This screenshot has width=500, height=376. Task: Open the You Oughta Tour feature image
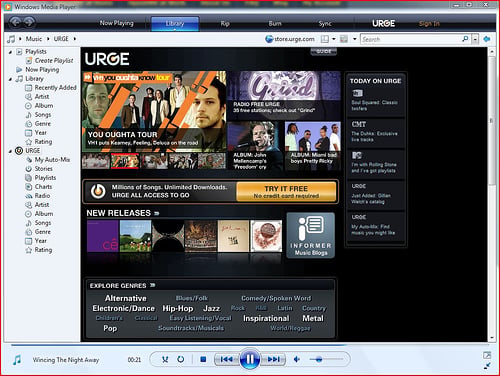(x=154, y=111)
